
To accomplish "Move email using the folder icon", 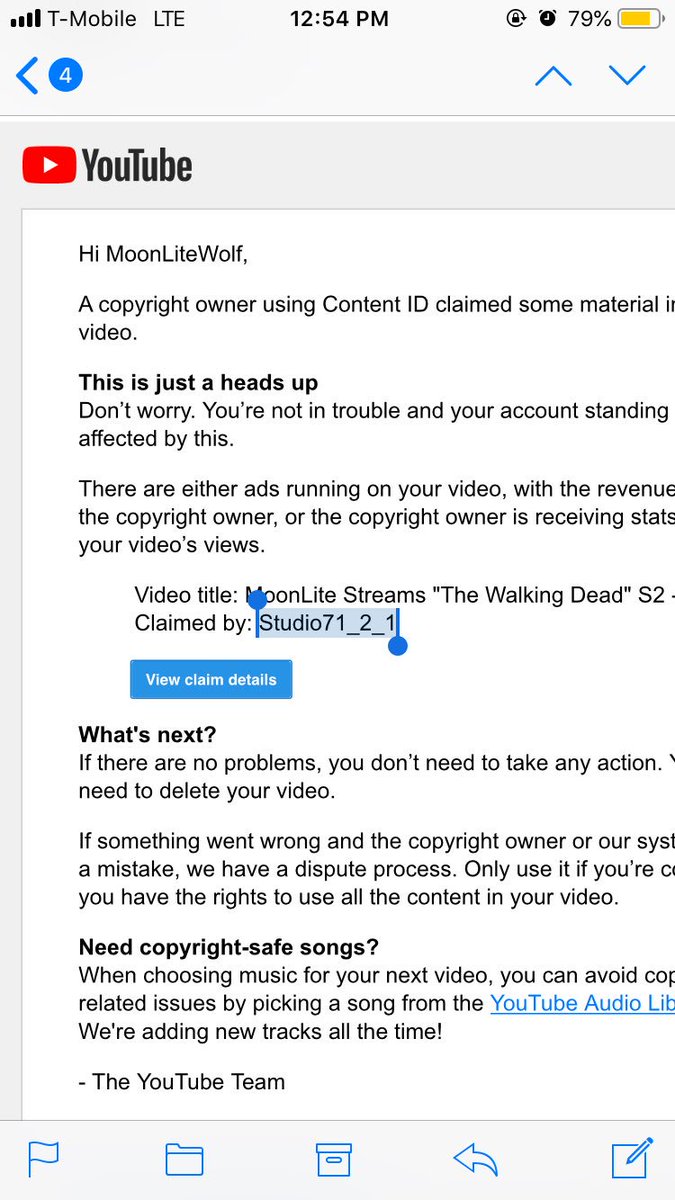I will point(184,1159).
